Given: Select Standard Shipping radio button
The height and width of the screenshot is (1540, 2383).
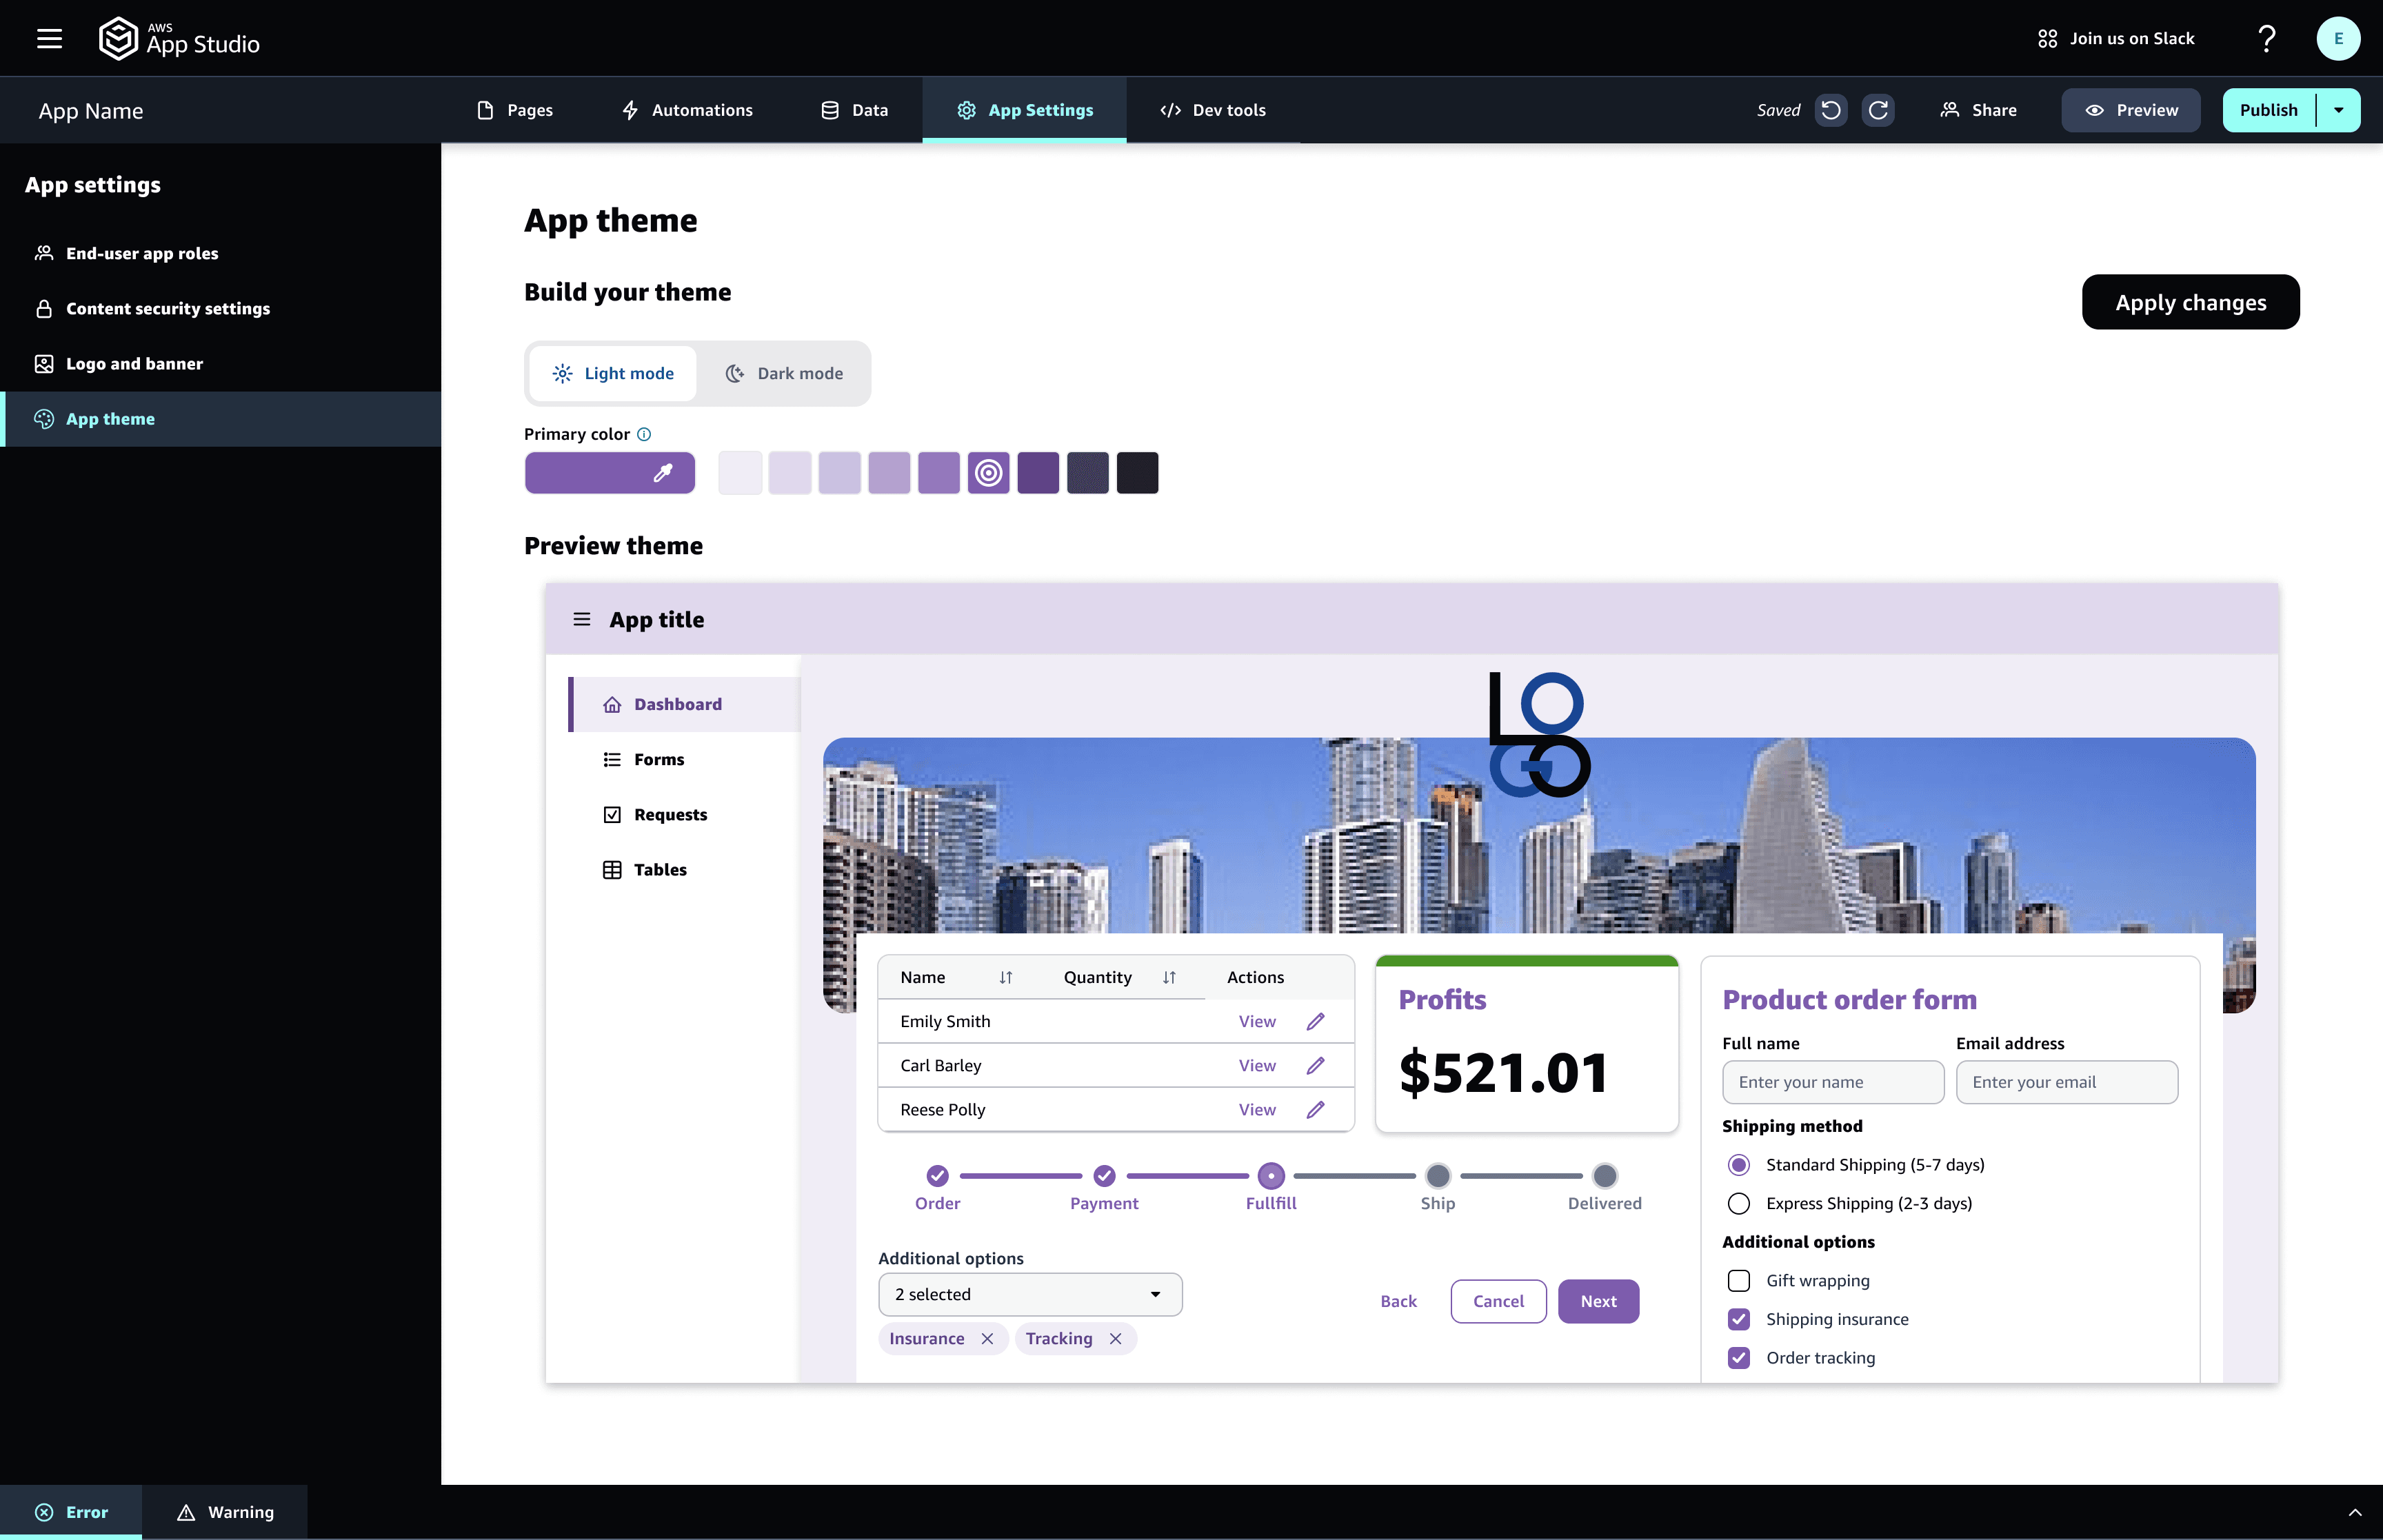Looking at the screenshot, I should click(x=1738, y=1165).
